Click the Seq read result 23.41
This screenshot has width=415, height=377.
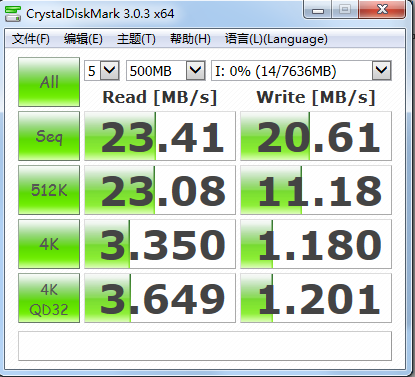point(160,136)
